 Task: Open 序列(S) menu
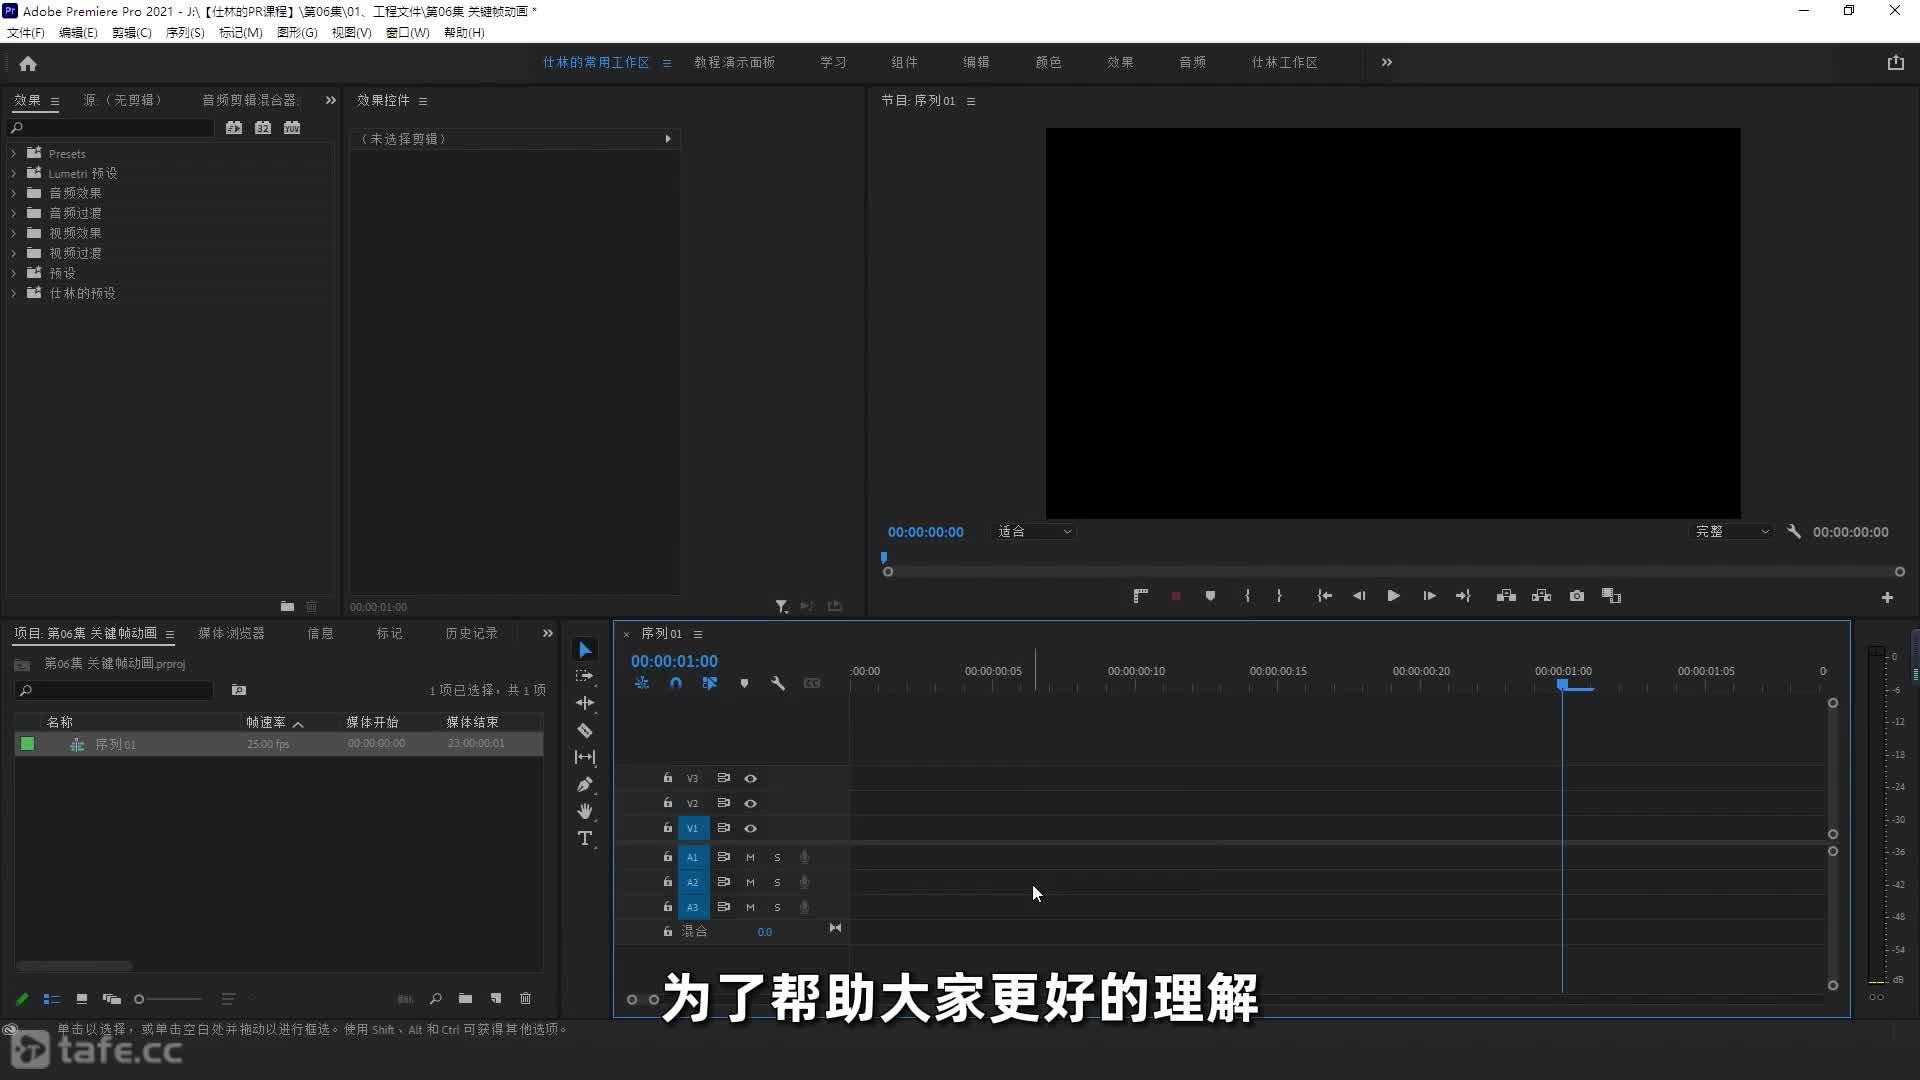(185, 33)
